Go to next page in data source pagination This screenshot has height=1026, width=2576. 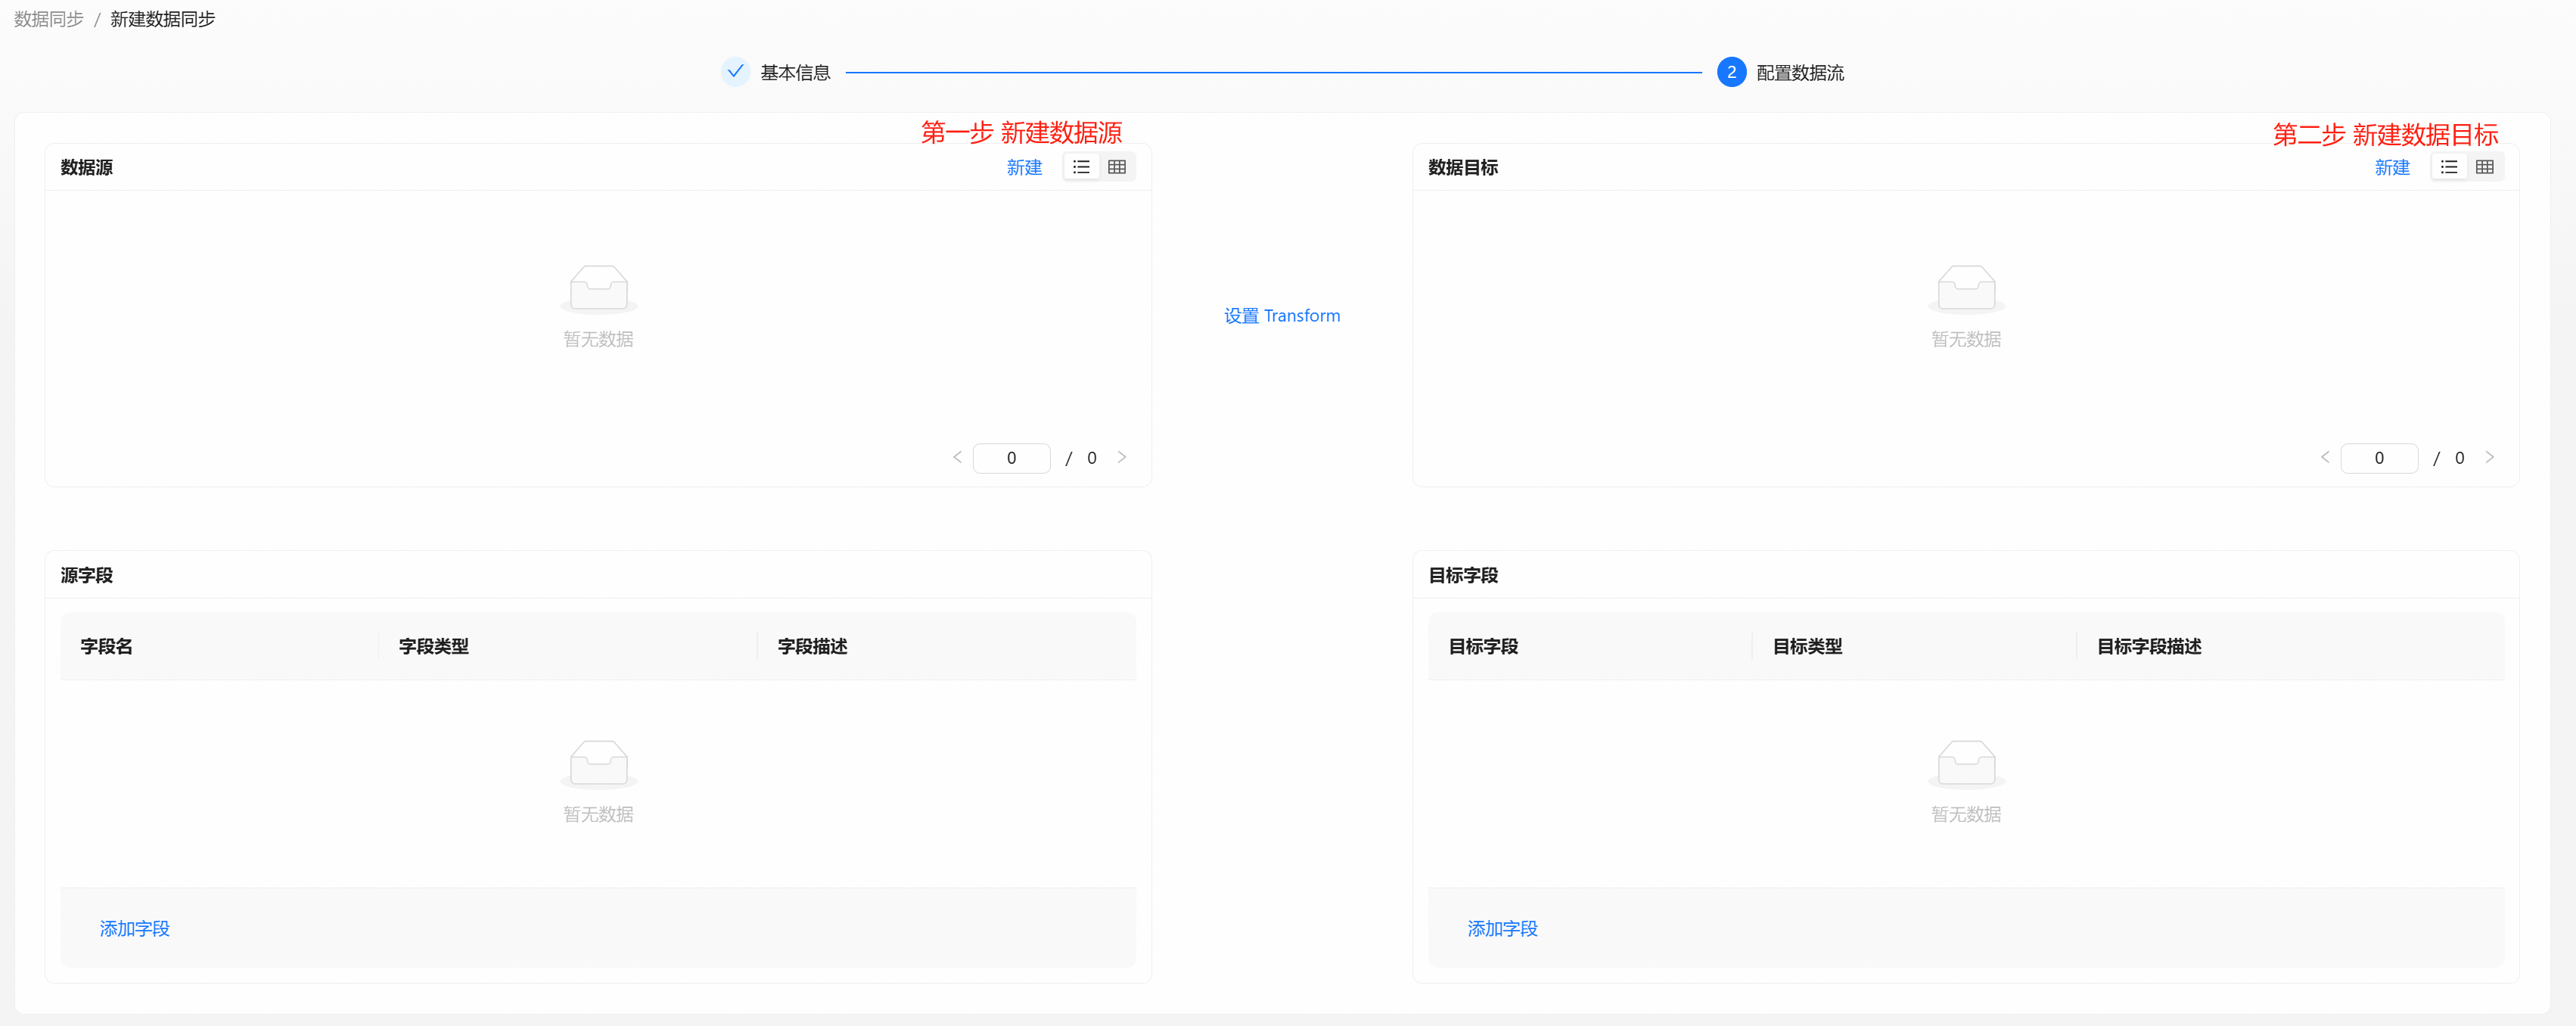pyautogui.click(x=1122, y=457)
